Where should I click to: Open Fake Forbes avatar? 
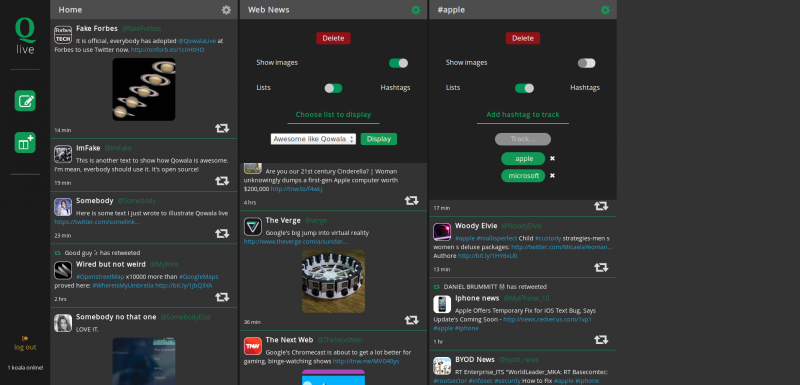coord(63,35)
